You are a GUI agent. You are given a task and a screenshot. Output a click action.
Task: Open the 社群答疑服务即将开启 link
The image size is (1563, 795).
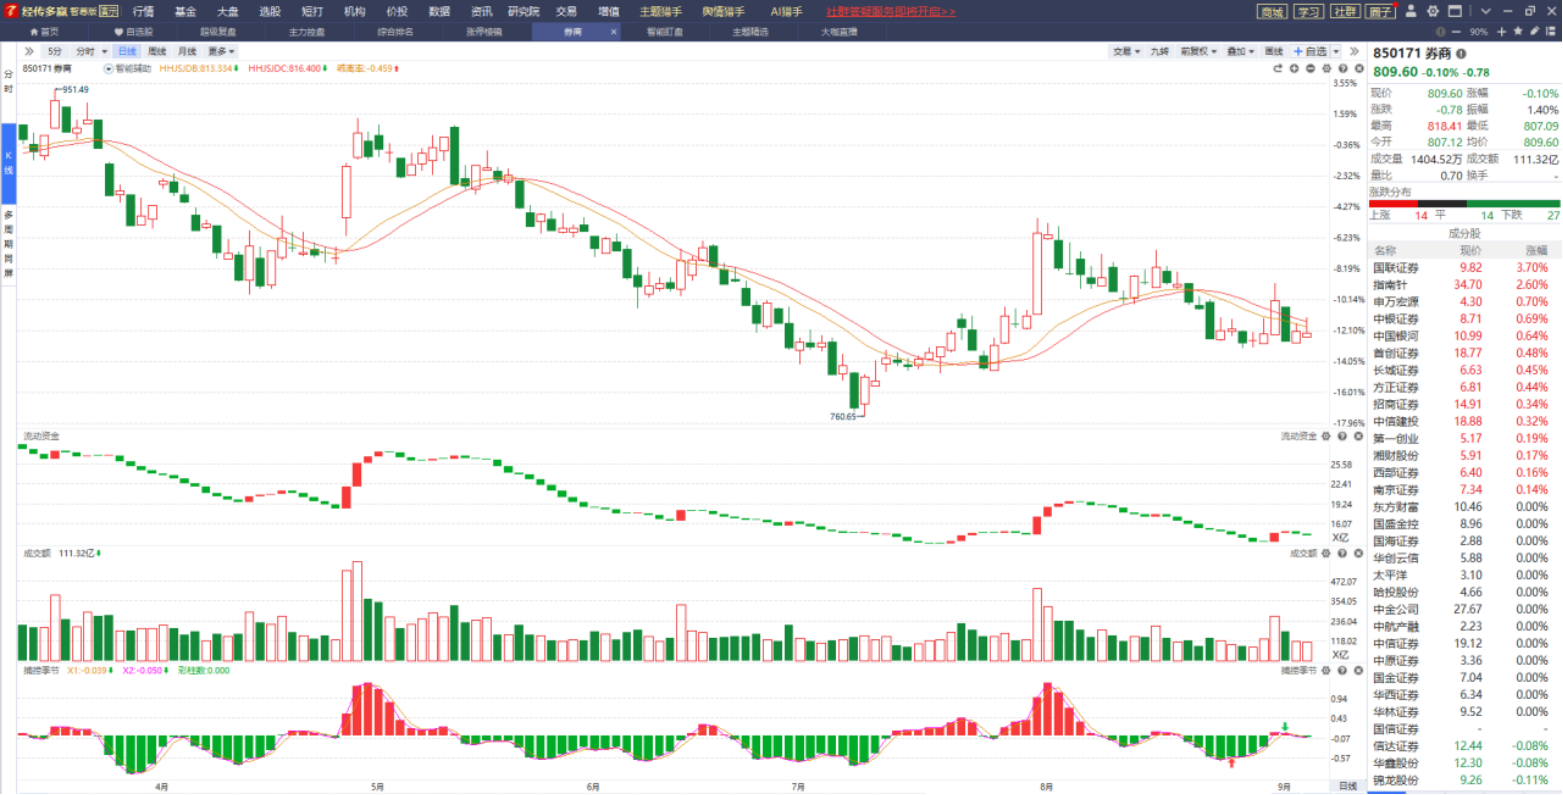point(891,11)
